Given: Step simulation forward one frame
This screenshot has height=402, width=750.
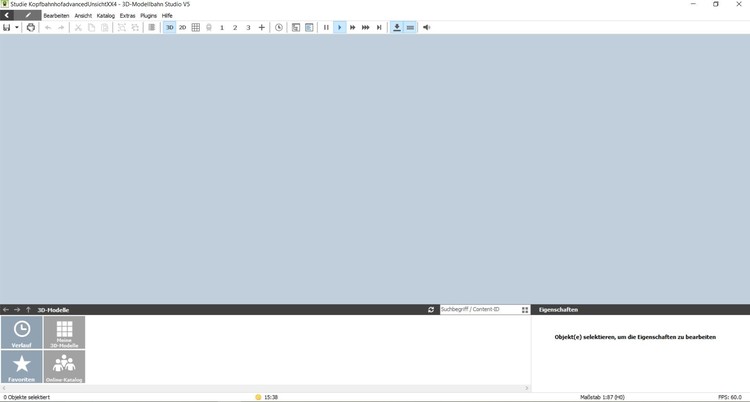Looking at the screenshot, I should tap(379, 28).
